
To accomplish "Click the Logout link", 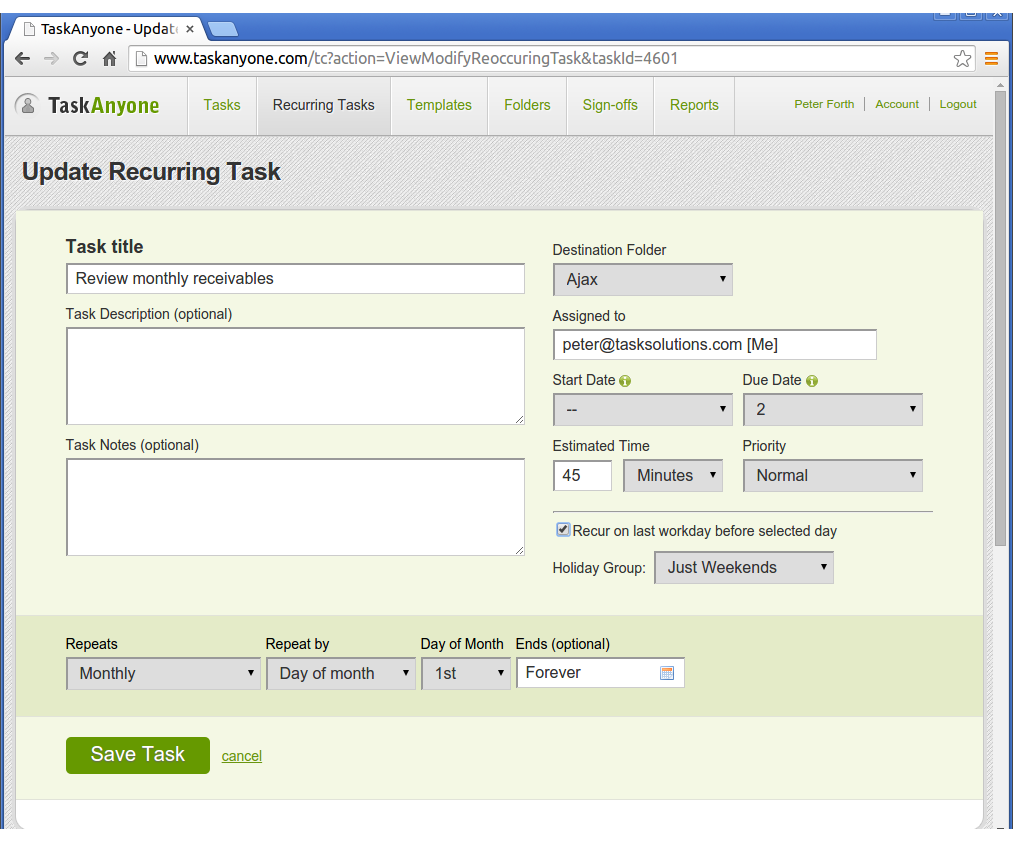I will pyautogui.click(x=957, y=104).
